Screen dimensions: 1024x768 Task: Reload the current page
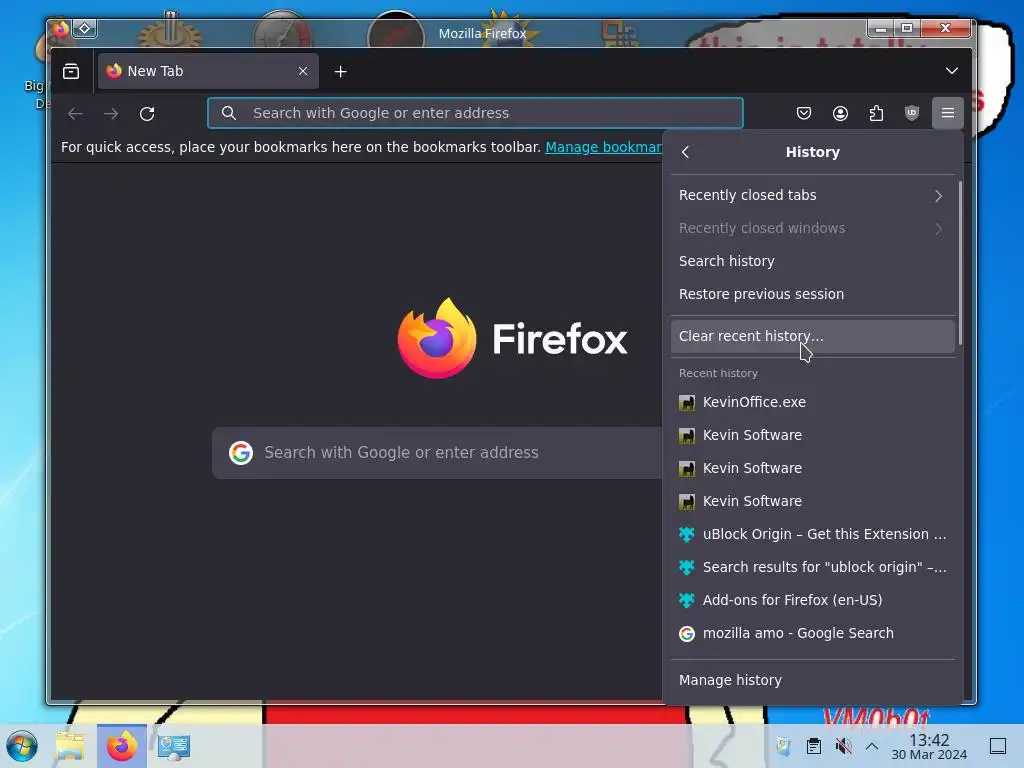147,114
